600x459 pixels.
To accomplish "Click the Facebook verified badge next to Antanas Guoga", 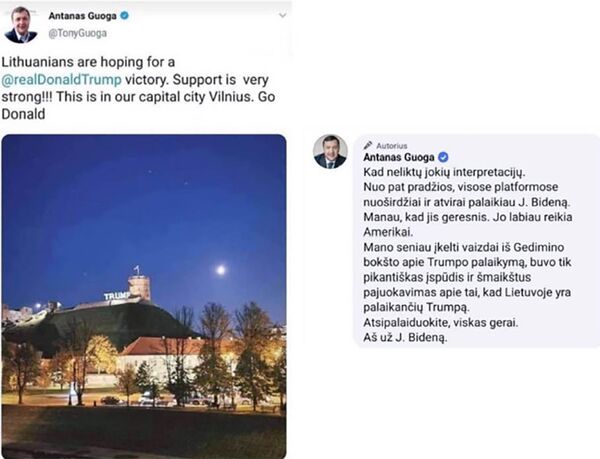I will tap(443, 157).
